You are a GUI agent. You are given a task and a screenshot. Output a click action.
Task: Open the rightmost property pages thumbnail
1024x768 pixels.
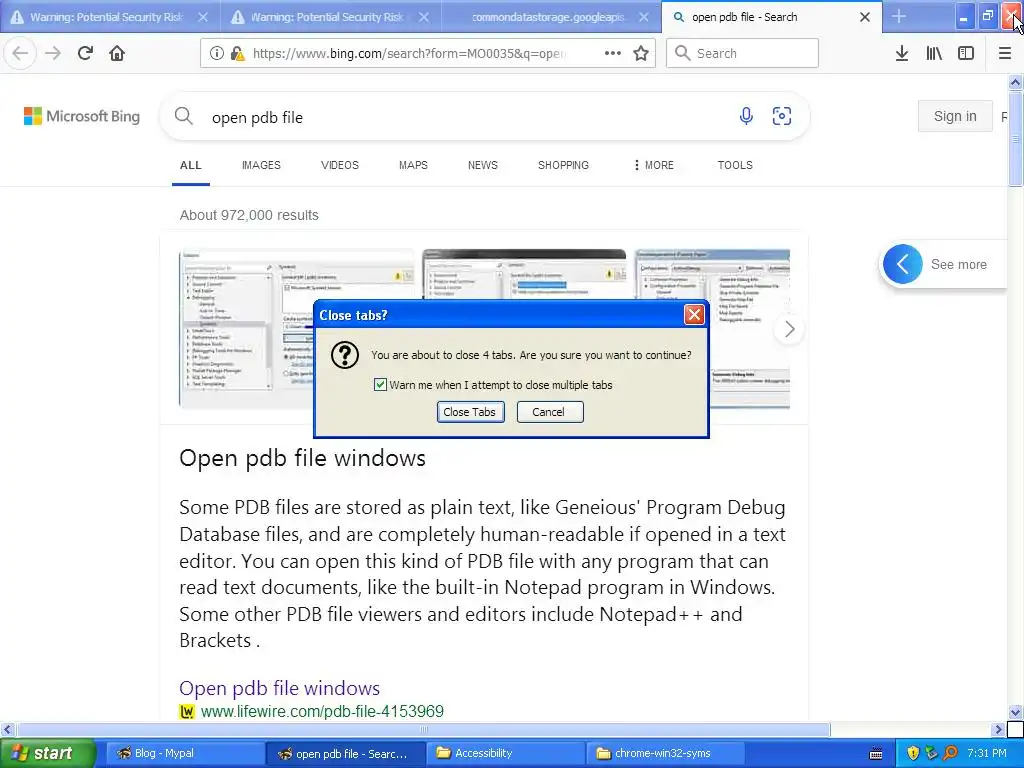(712, 329)
